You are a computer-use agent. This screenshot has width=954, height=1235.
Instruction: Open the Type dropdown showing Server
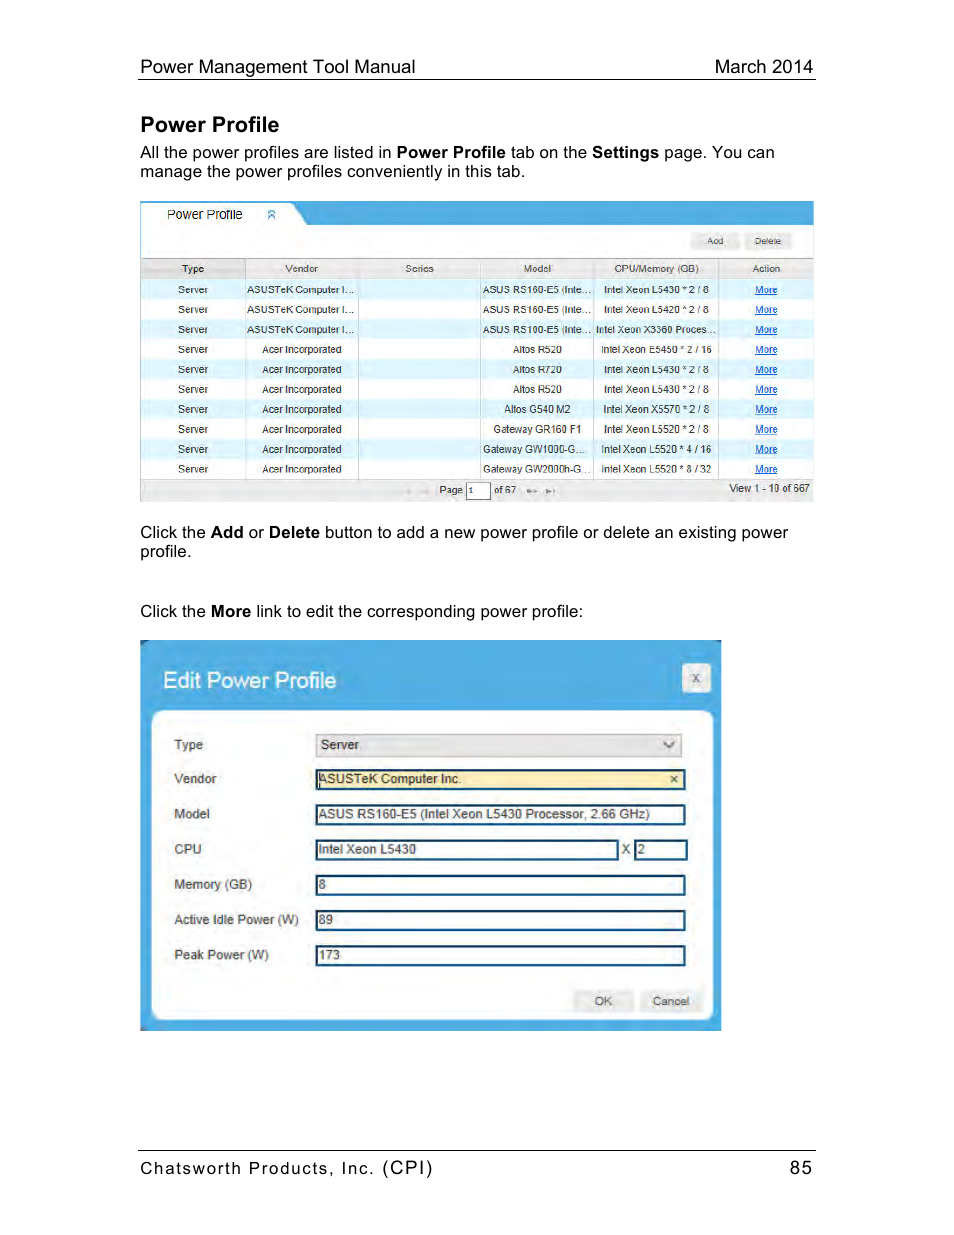(499, 745)
